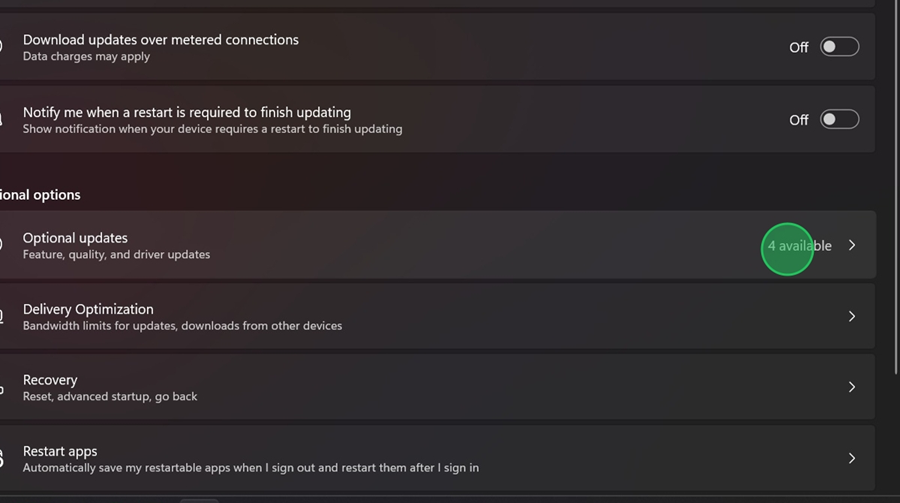The height and width of the screenshot is (503, 900).
Task: Click the "Notify me when a restart" label
Action: click(x=187, y=112)
